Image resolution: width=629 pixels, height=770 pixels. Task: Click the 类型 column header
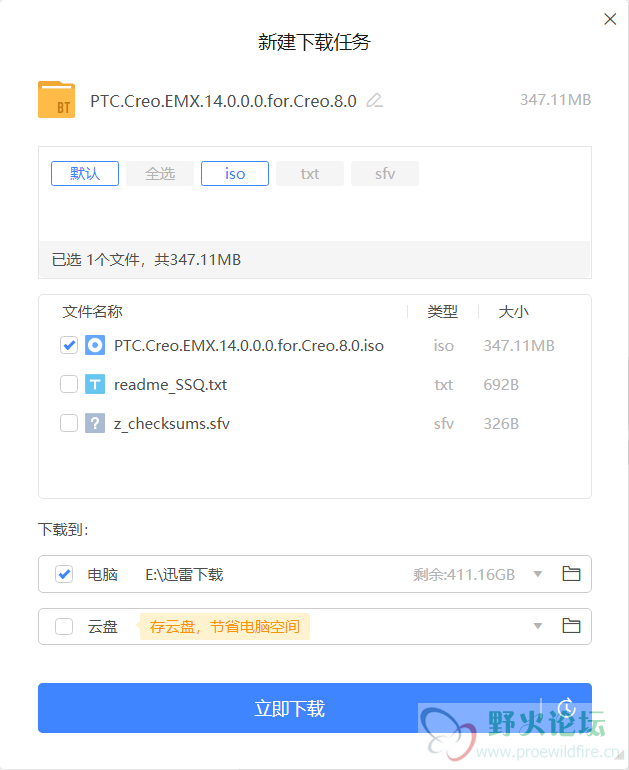coord(442,311)
